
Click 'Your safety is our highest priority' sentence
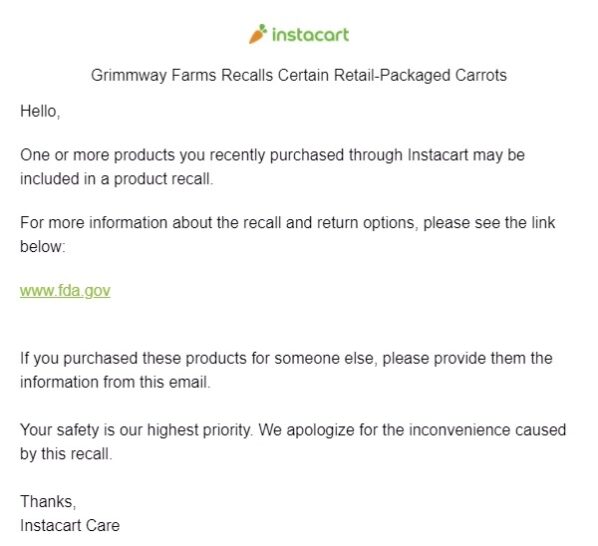point(136,430)
